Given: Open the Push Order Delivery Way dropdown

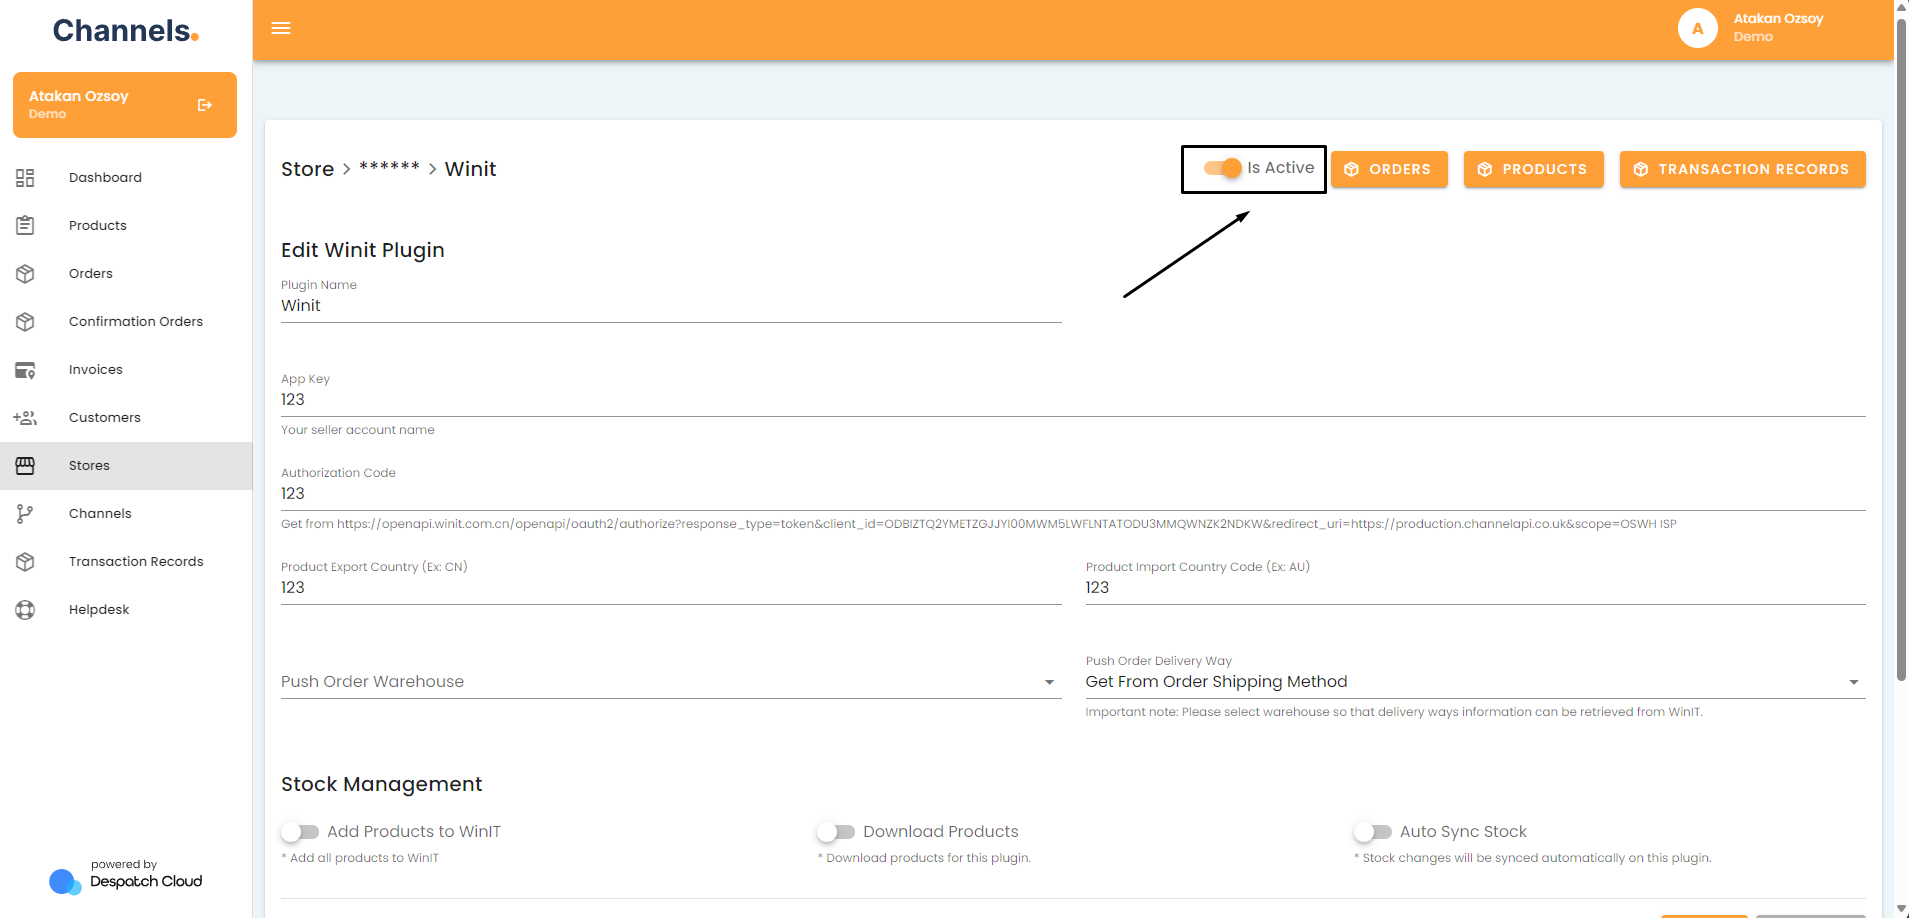Looking at the screenshot, I should tap(1475, 682).
